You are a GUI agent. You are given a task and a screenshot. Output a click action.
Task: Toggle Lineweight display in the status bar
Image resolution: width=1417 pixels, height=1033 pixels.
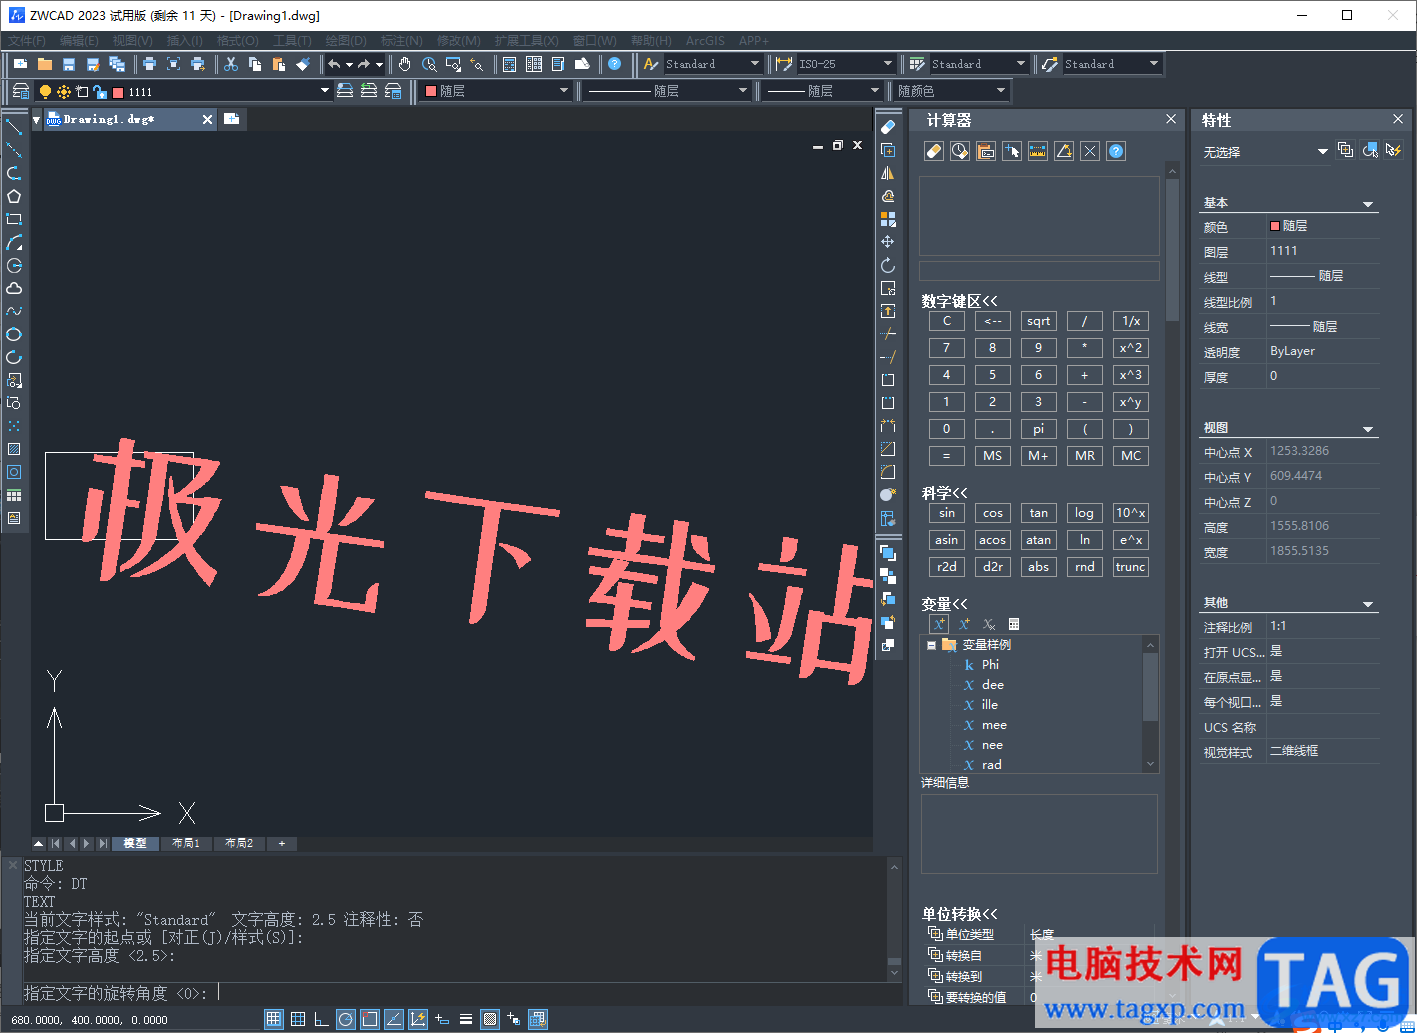tap(465, 1019)
